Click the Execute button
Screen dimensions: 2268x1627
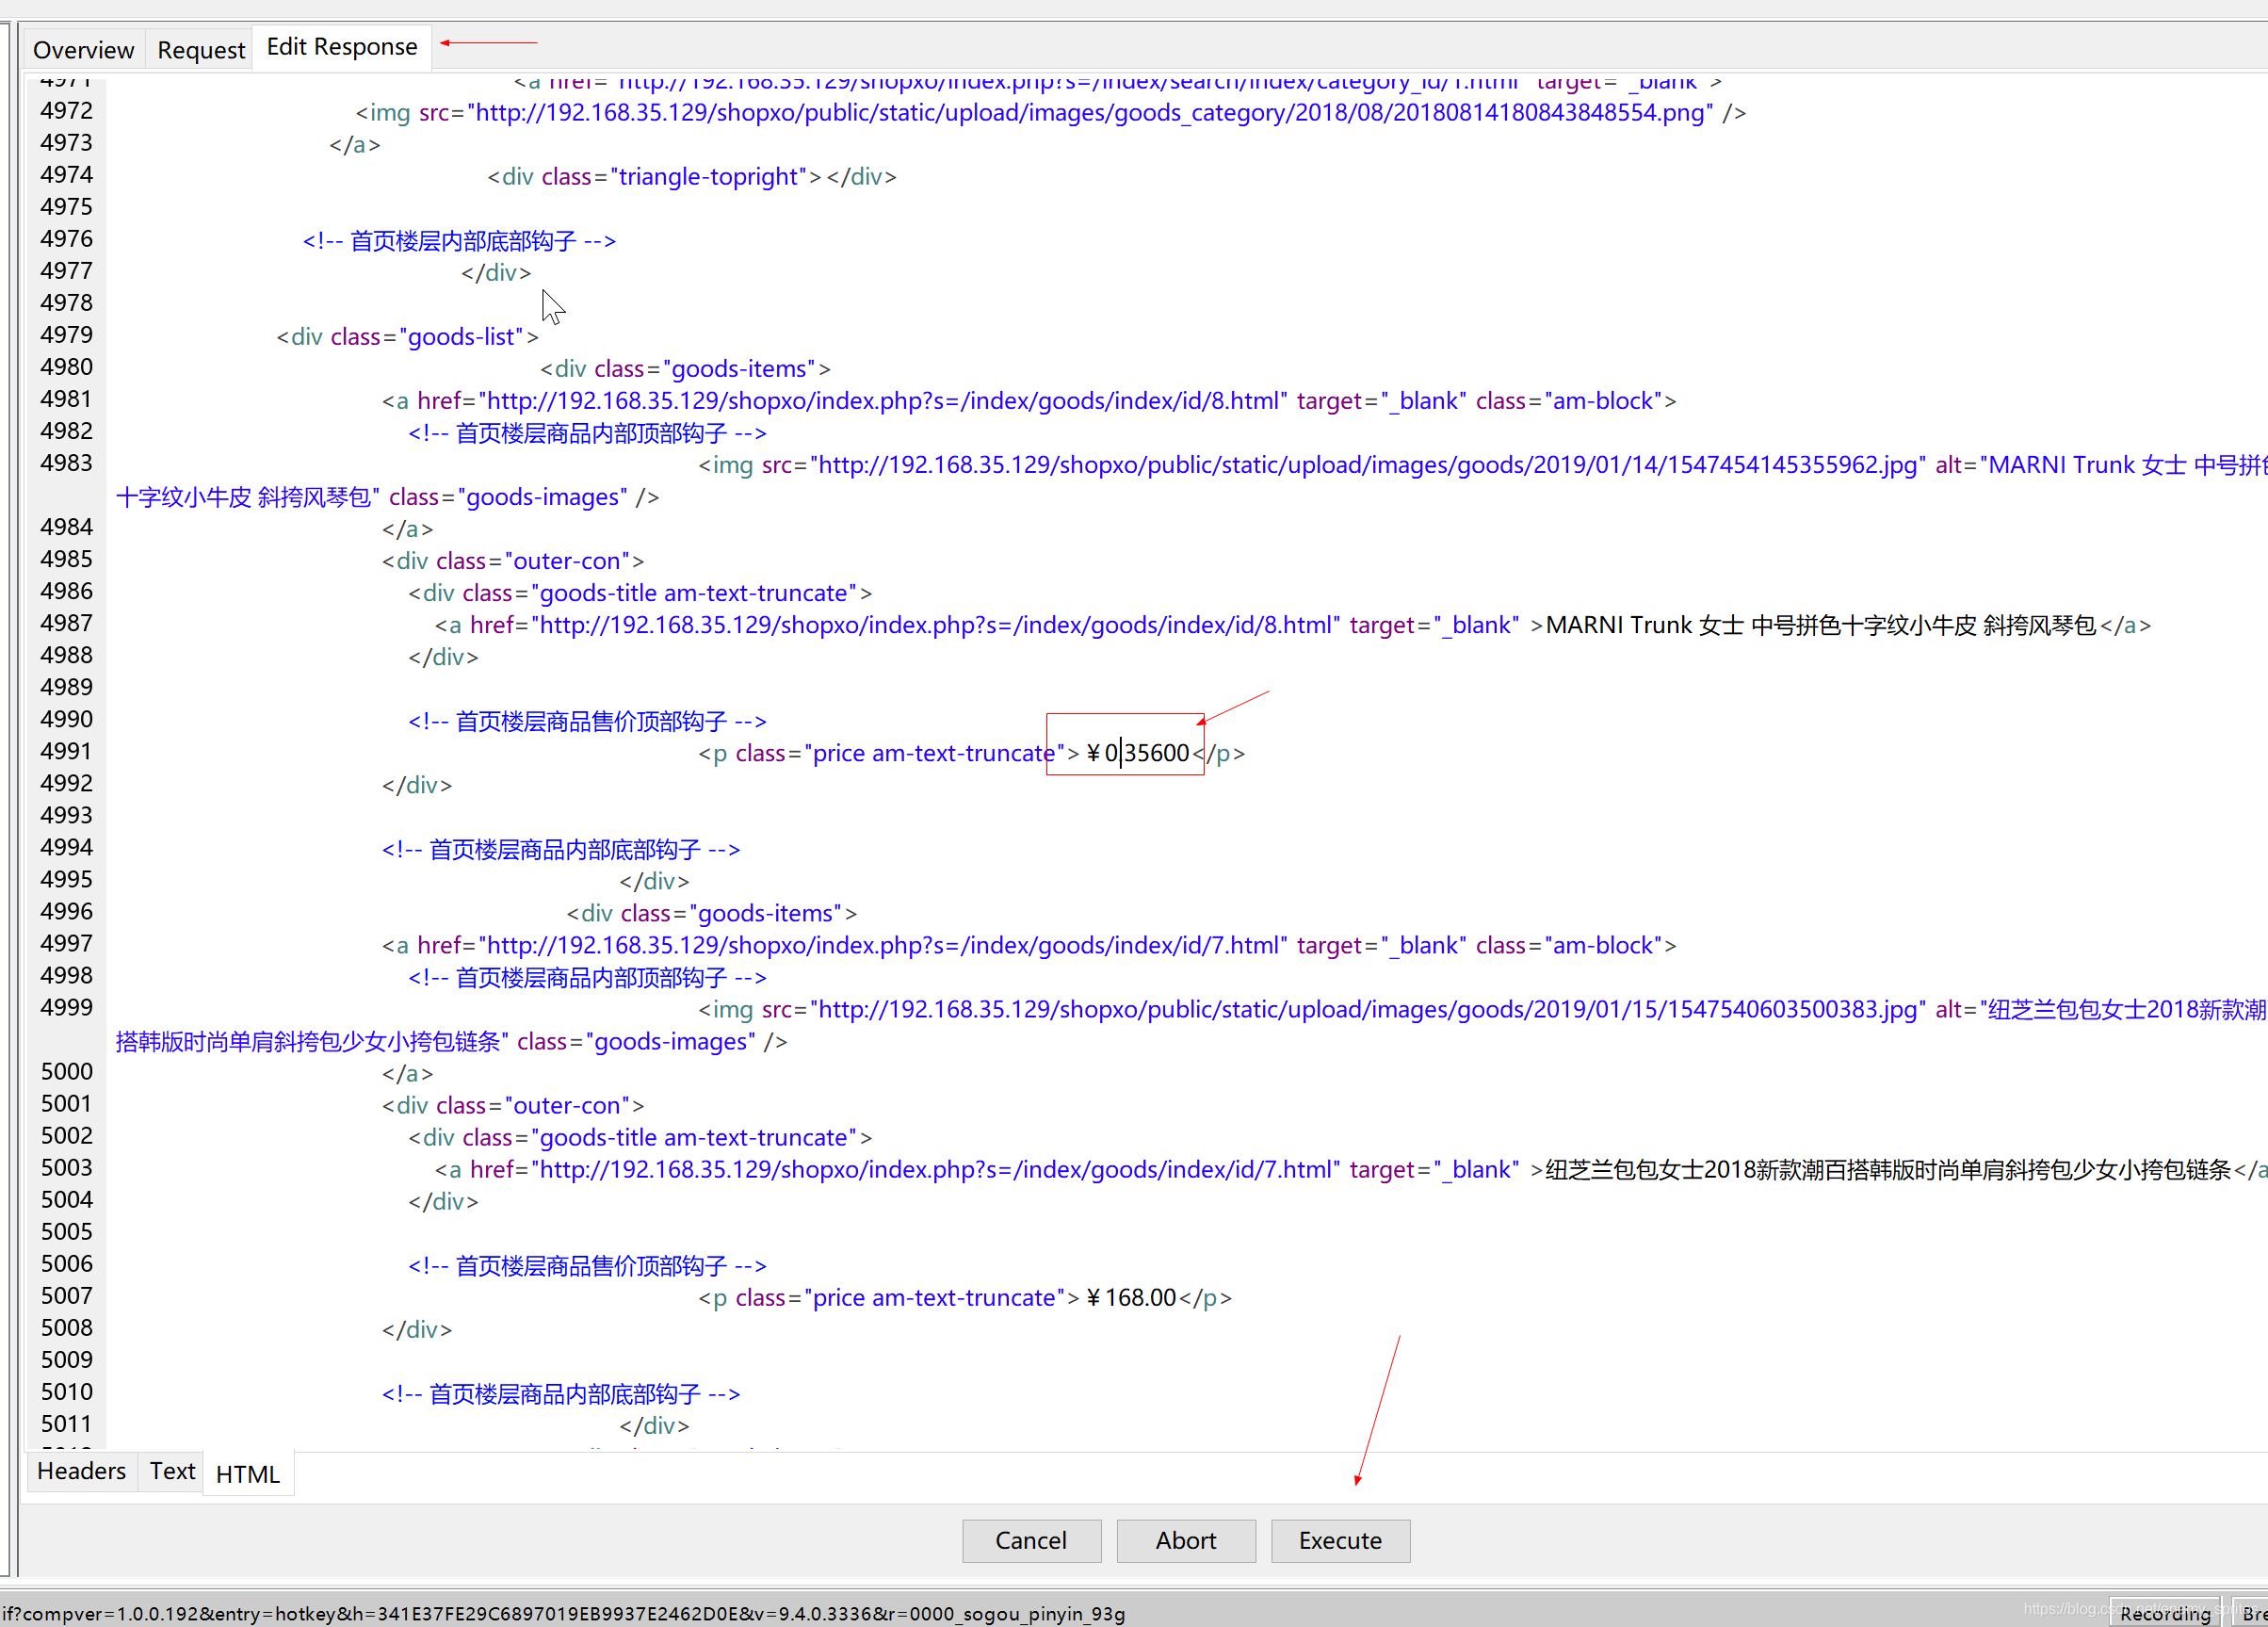click(x=1340, y=1540)
